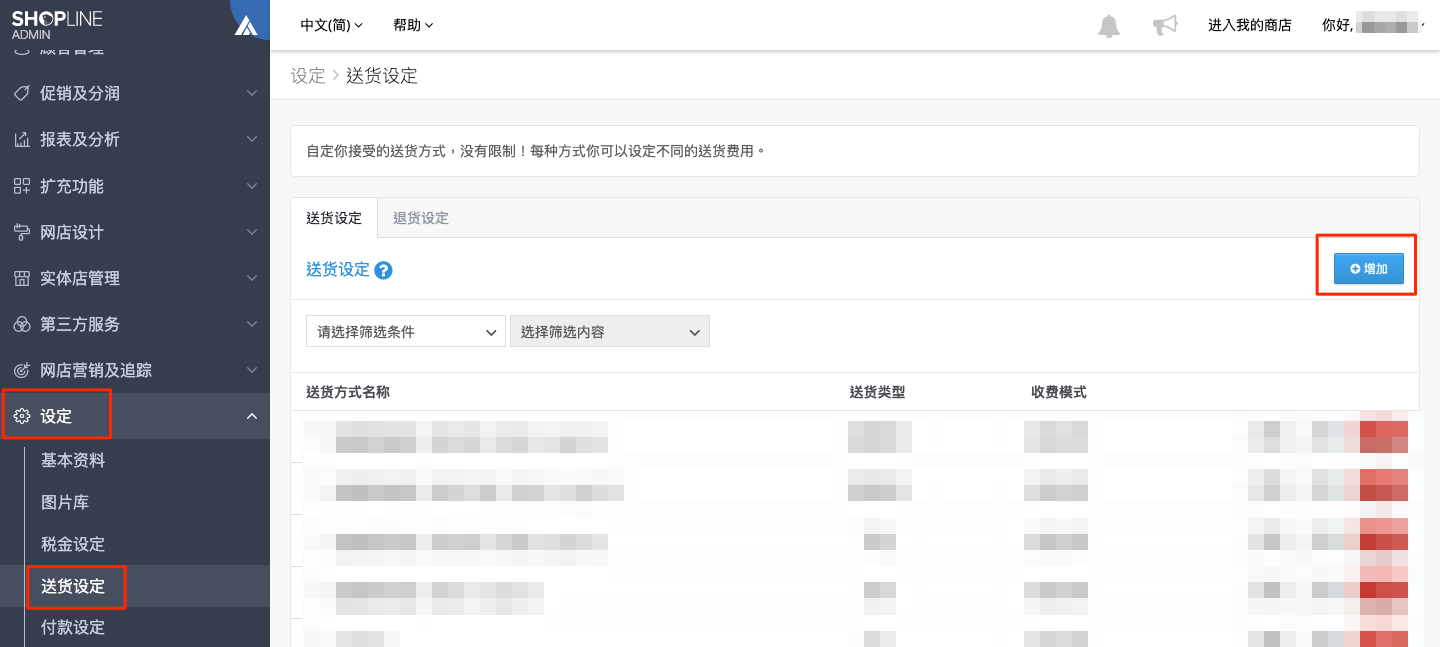Click the 送货类型 column header
1440x647 pixels.
[877, 392]
